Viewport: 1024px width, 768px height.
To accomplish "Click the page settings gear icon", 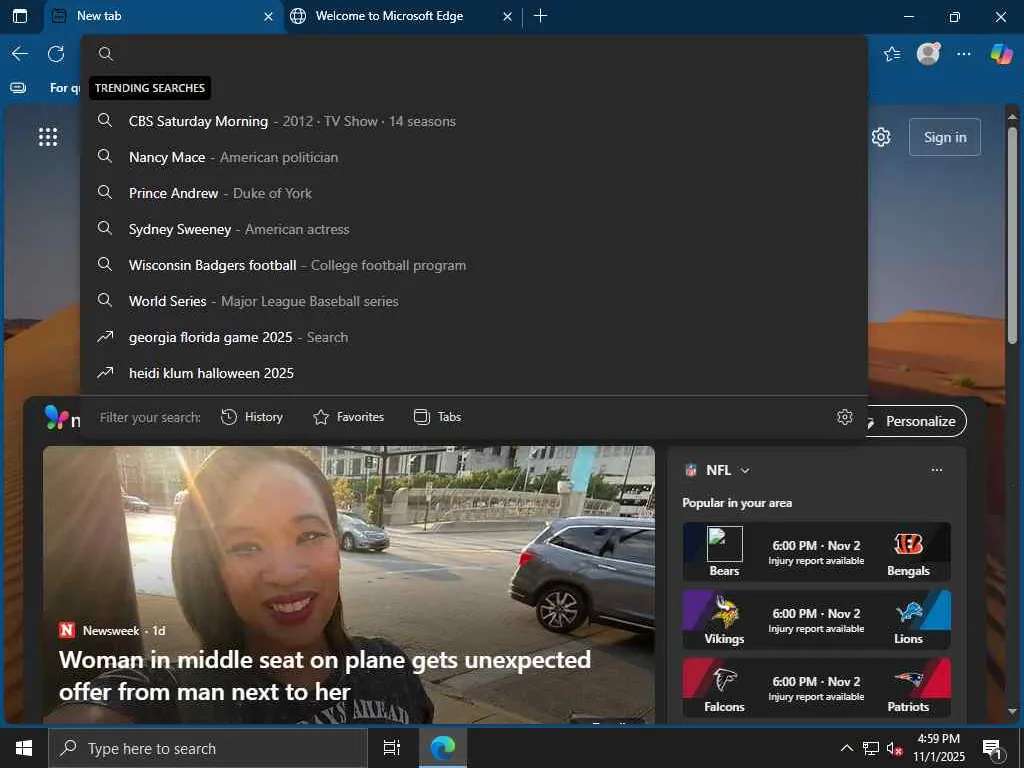I will [881, 137].
